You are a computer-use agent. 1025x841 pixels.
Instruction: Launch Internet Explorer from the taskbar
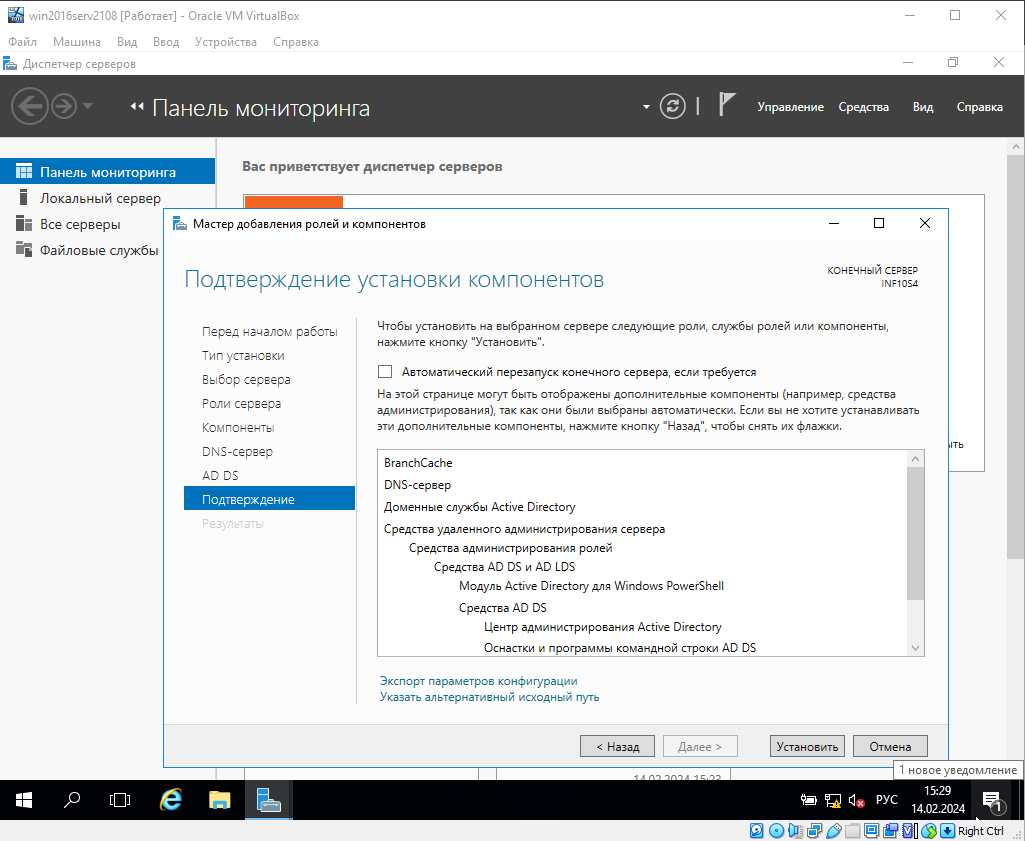point(171,800)
